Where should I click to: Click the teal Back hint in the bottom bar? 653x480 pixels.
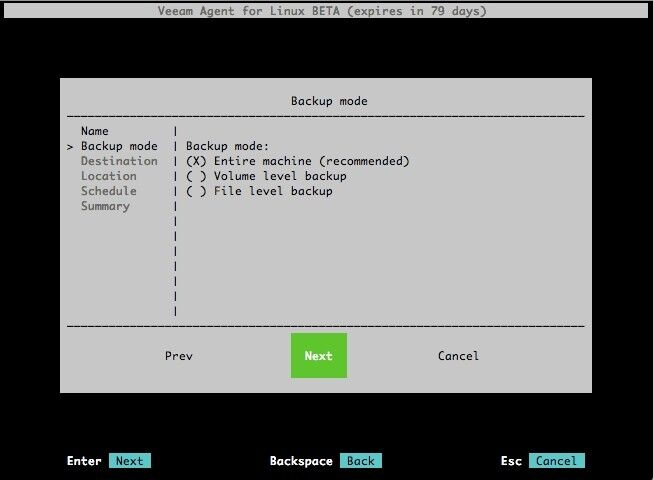click(360, 461)
